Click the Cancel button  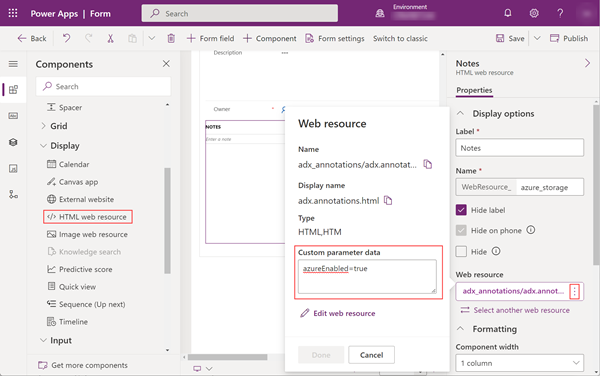(x=371, y=355)
